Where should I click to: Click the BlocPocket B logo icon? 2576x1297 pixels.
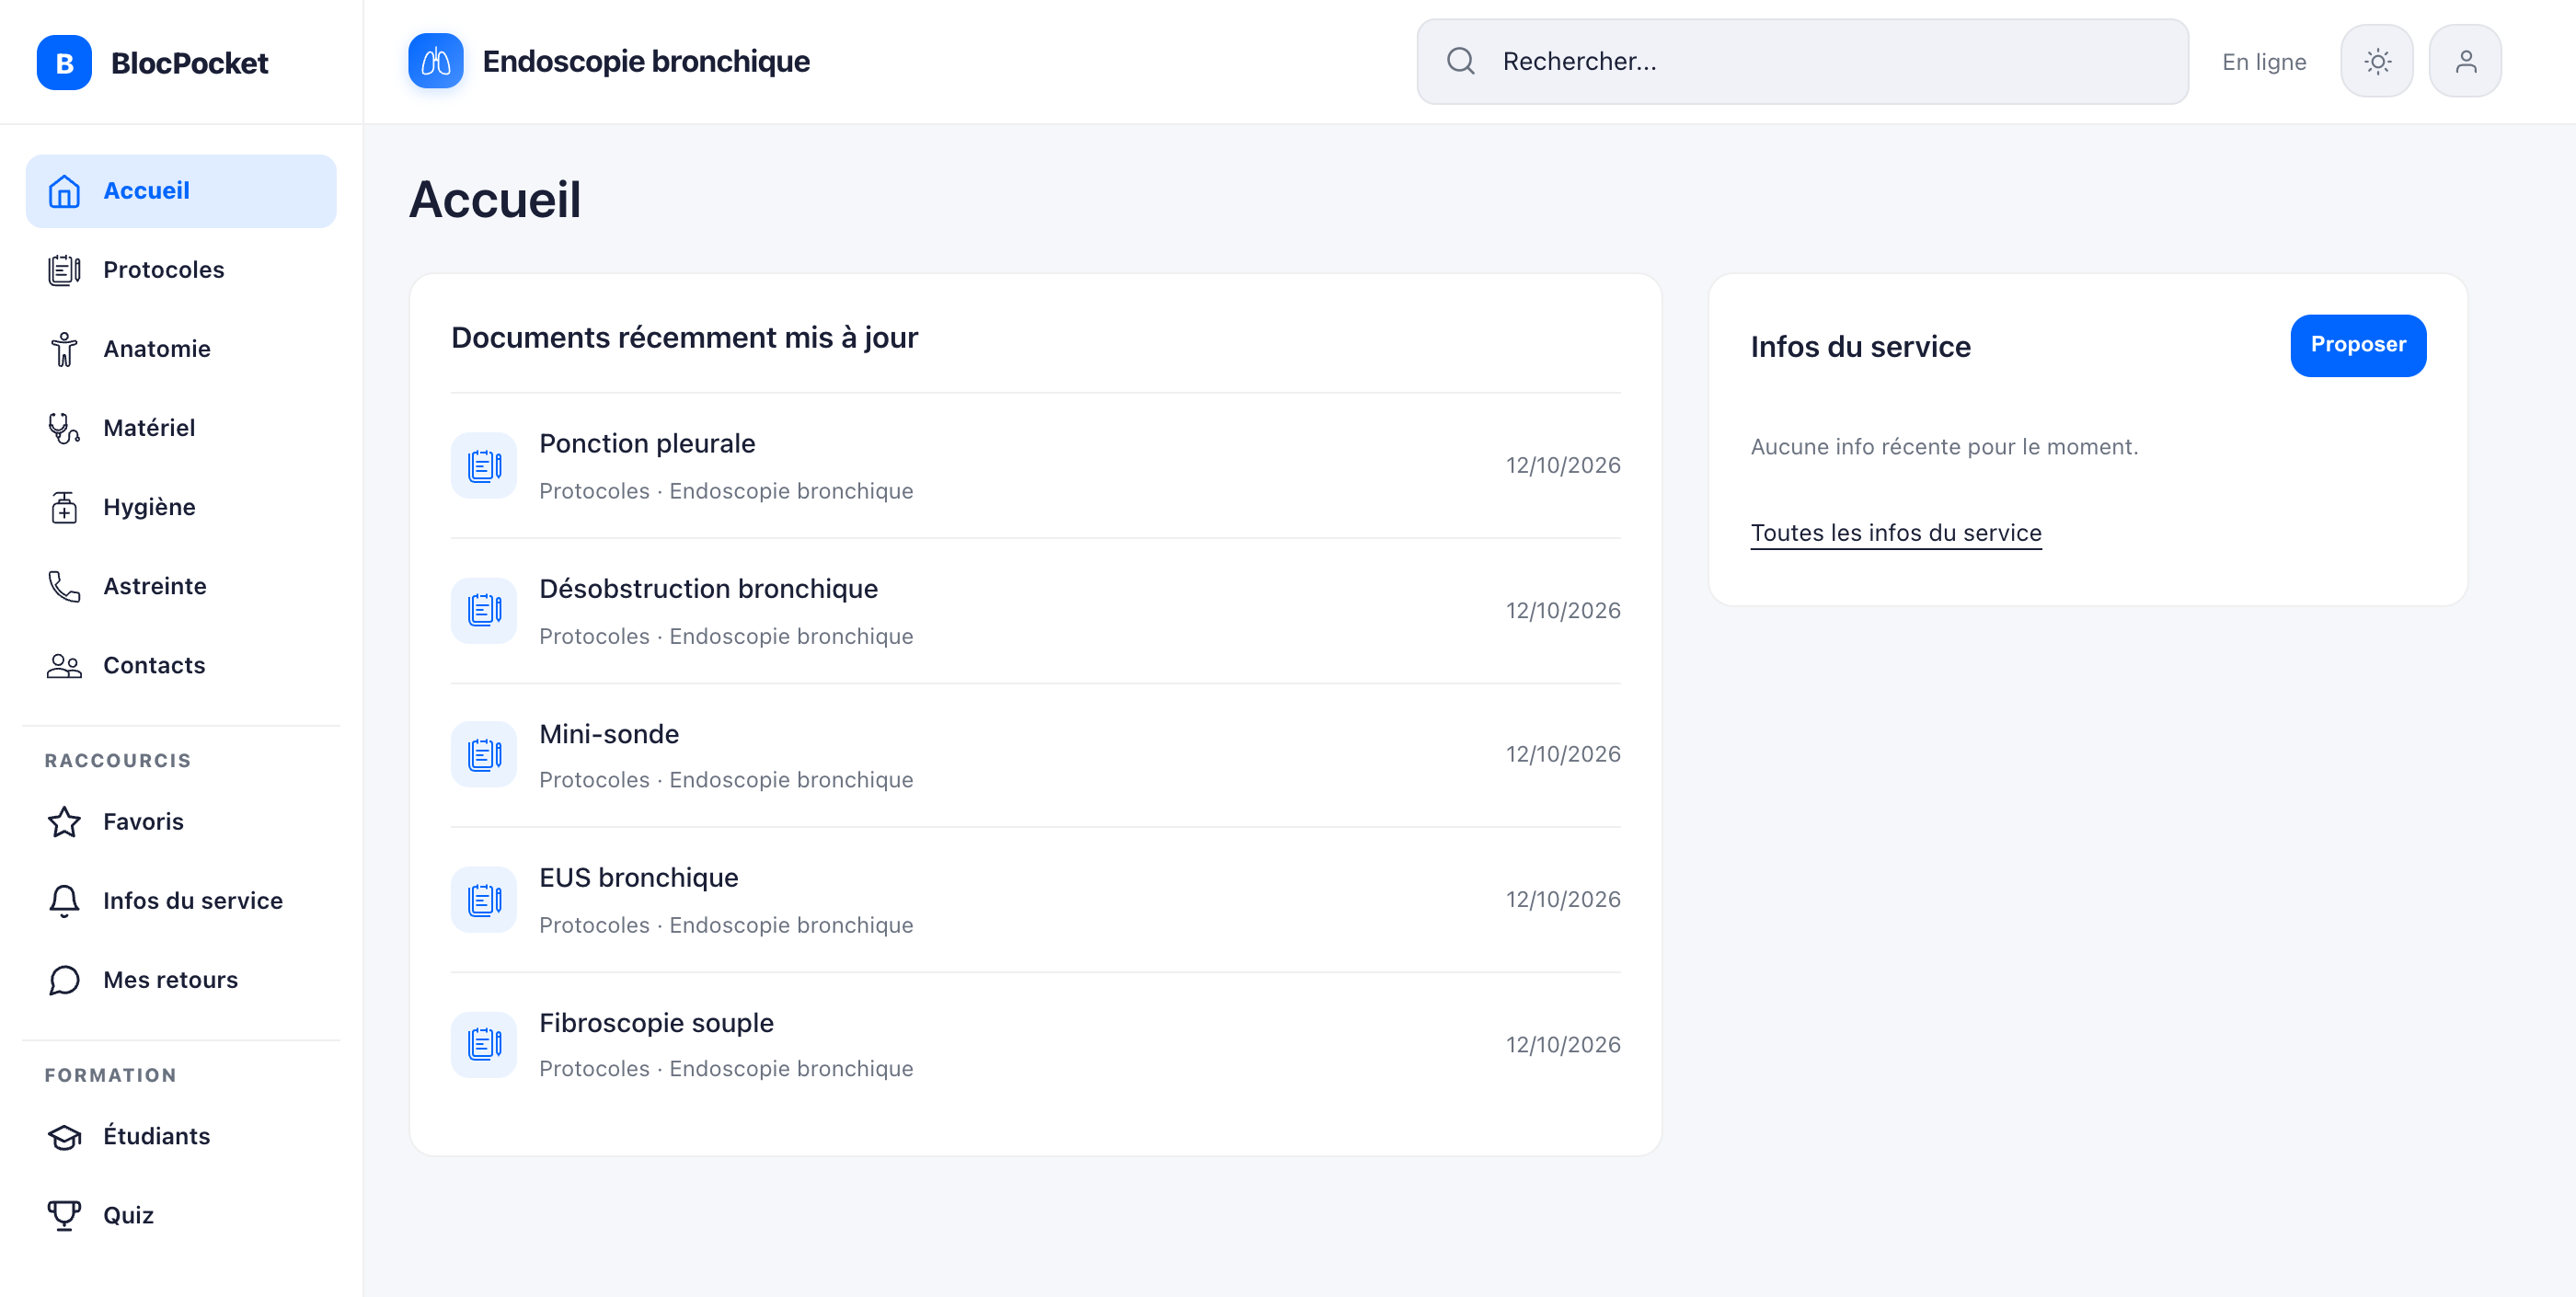click(64, 62)
